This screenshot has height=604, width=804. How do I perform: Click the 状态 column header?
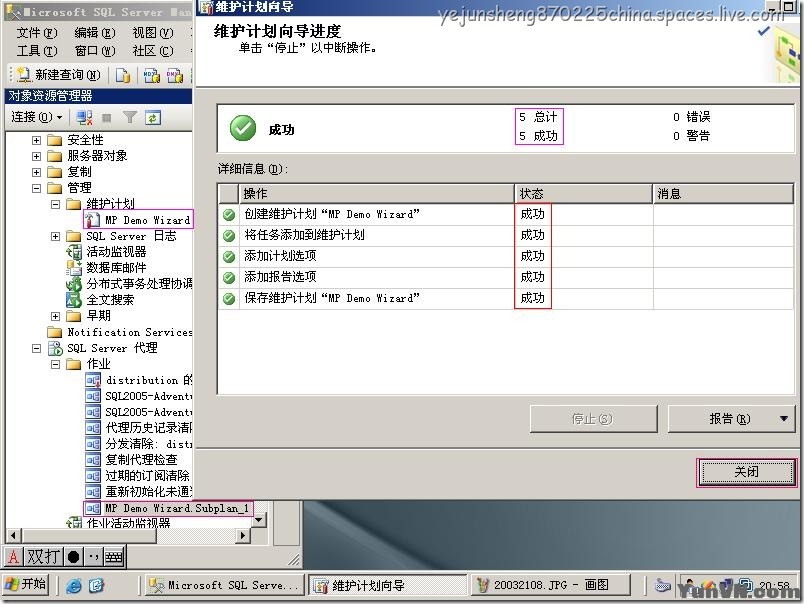coord(584,193)
